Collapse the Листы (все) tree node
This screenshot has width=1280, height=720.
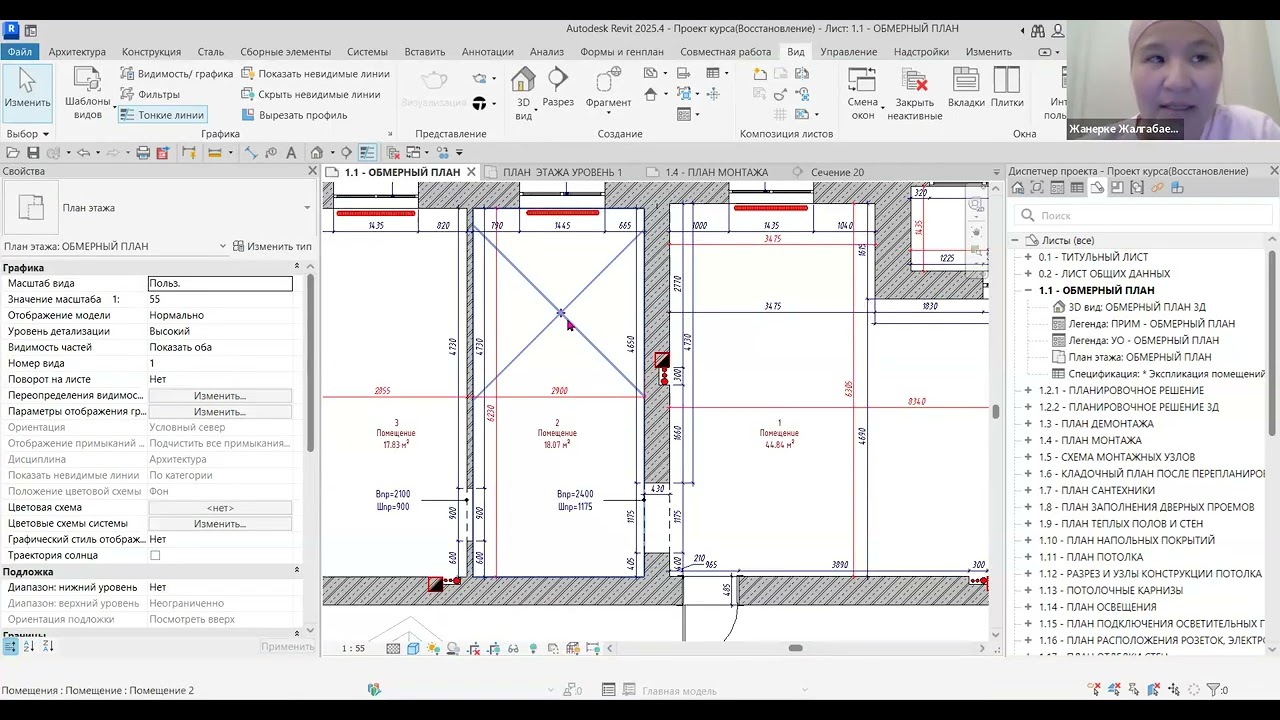coord(1015,240)
